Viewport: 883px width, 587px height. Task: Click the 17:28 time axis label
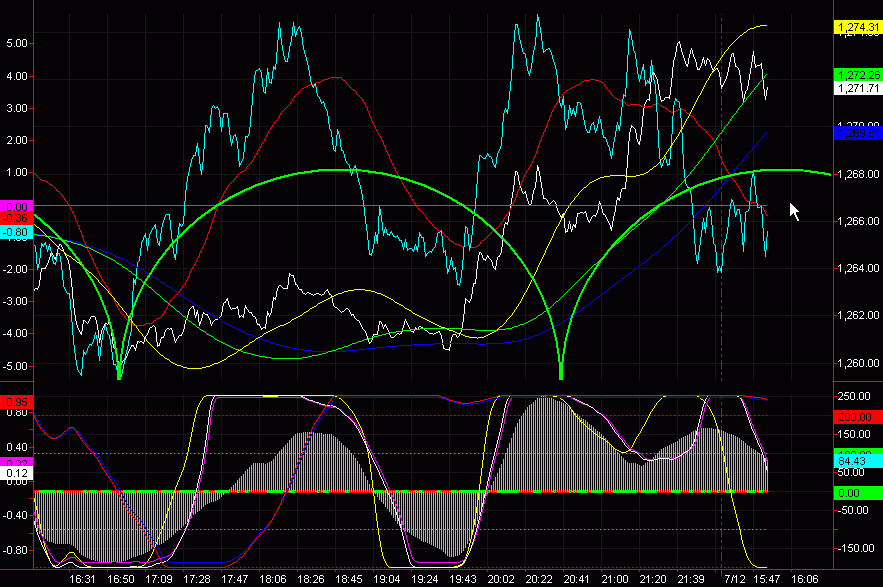[x=197, y=579]
